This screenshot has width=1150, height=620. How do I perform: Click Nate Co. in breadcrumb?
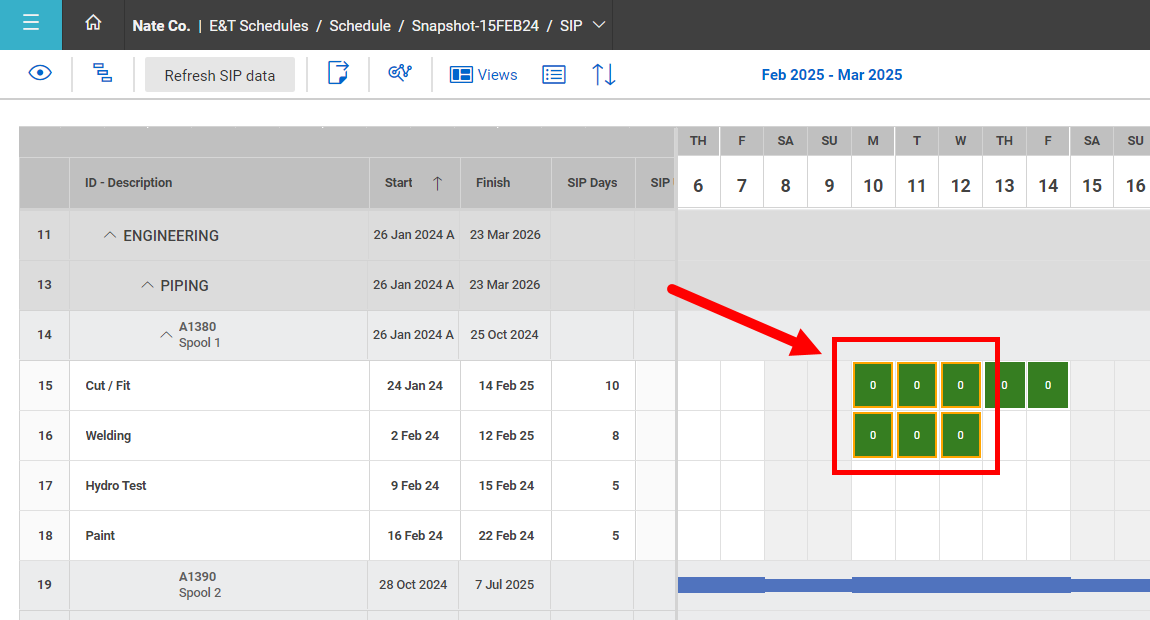pos(161,26)
